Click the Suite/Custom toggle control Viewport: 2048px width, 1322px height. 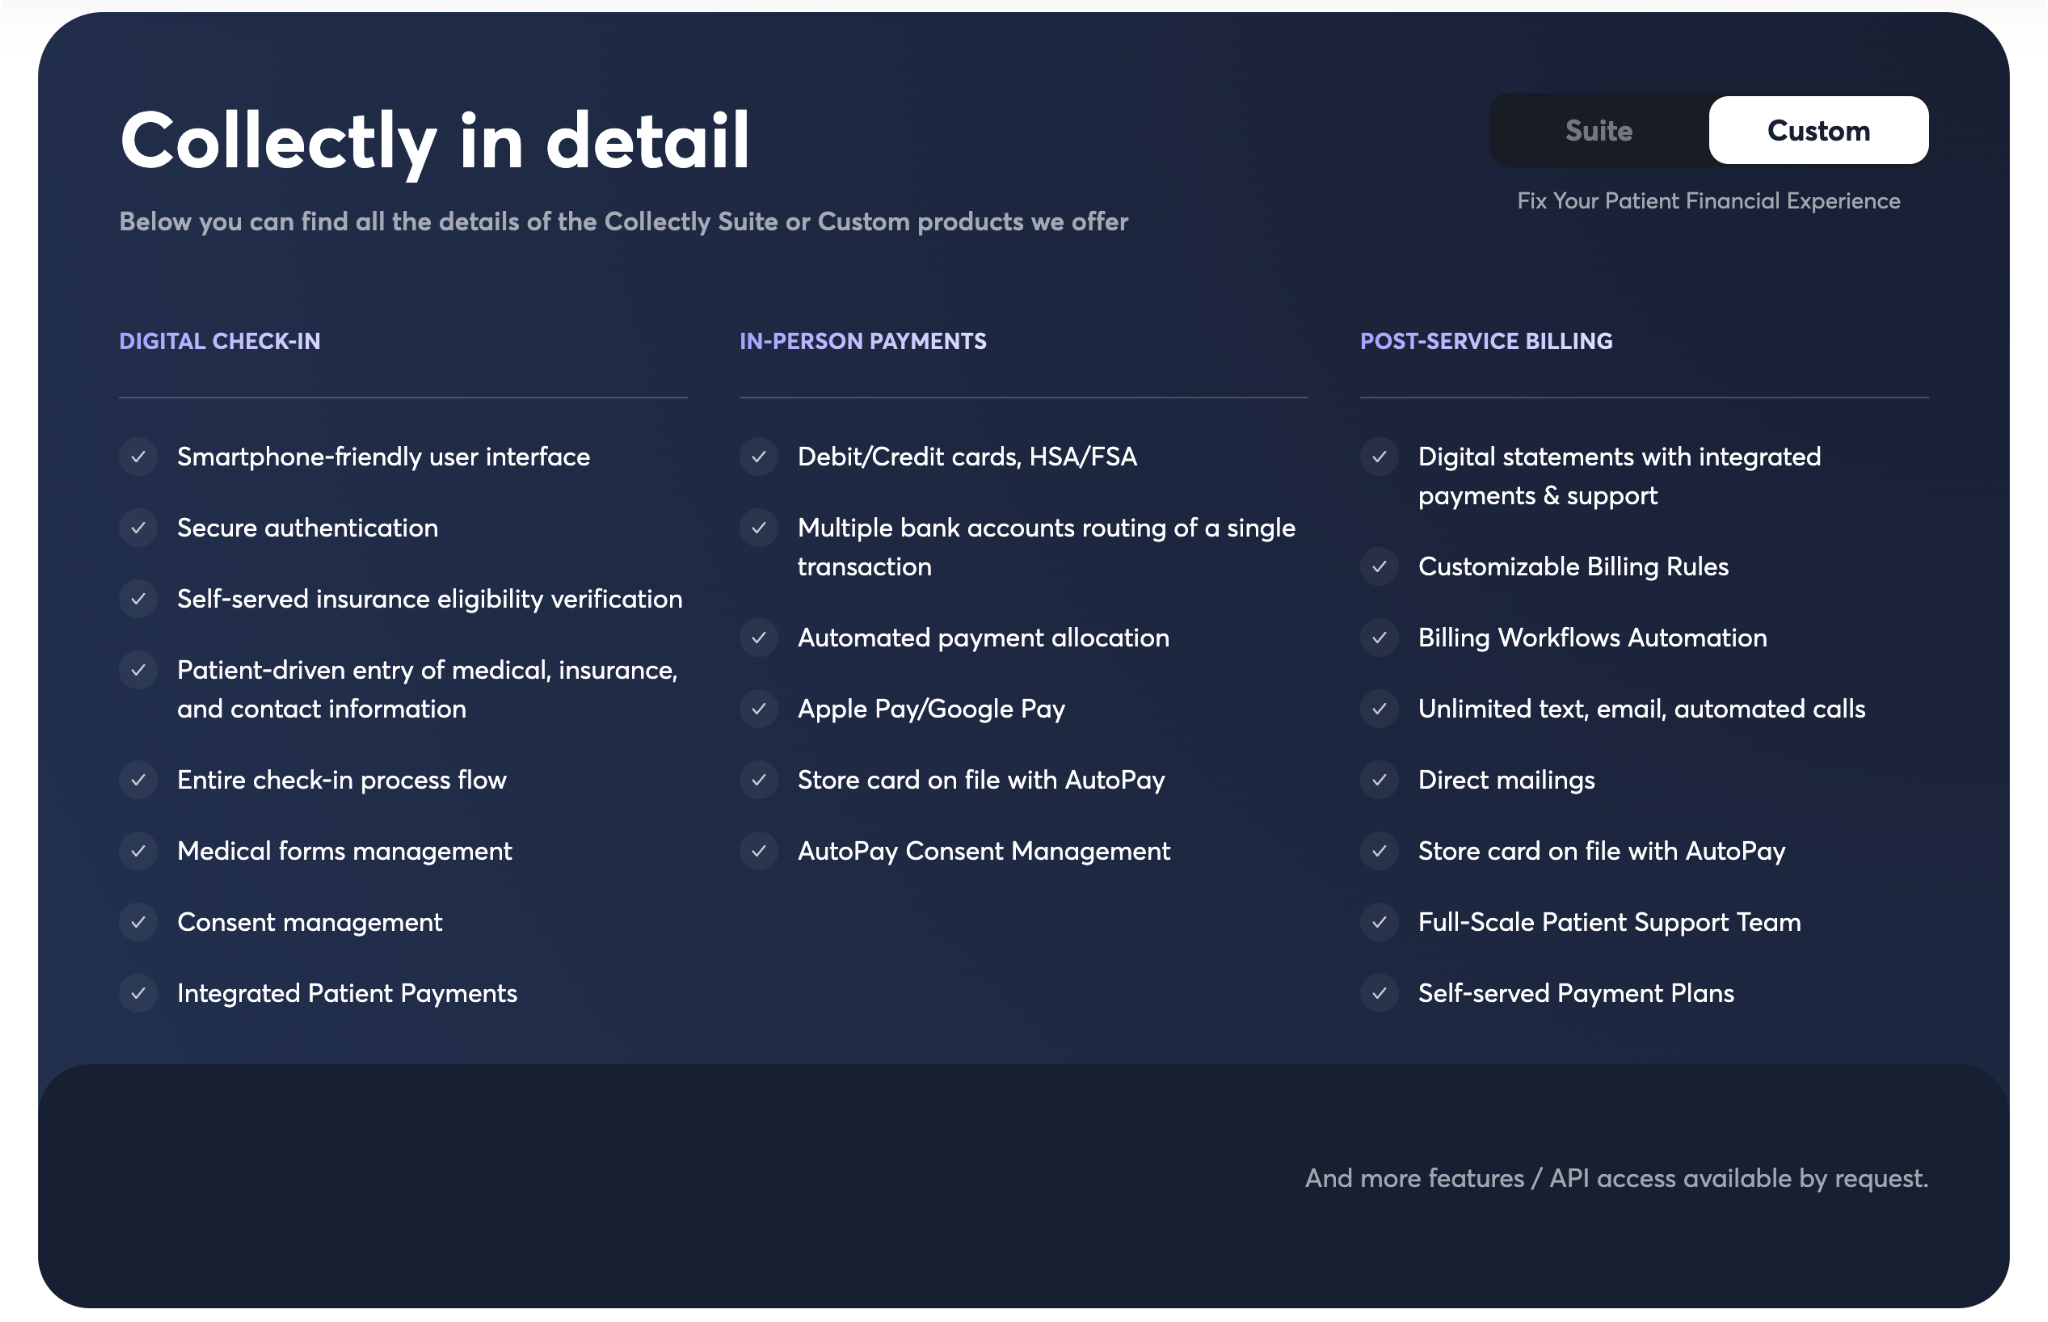[1709, 130]
